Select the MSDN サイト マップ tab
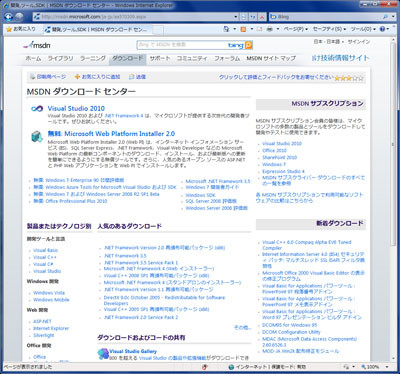 pyautogui.click(x=271, y=59)
